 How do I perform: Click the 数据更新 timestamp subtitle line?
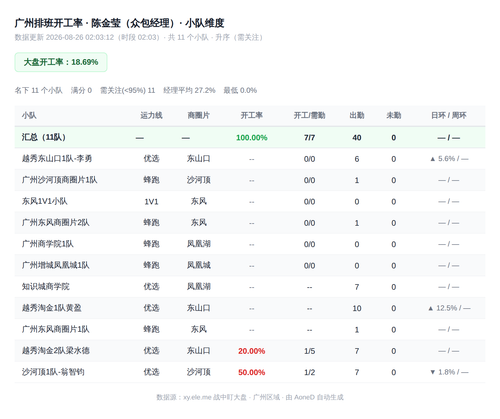(139, 37)
